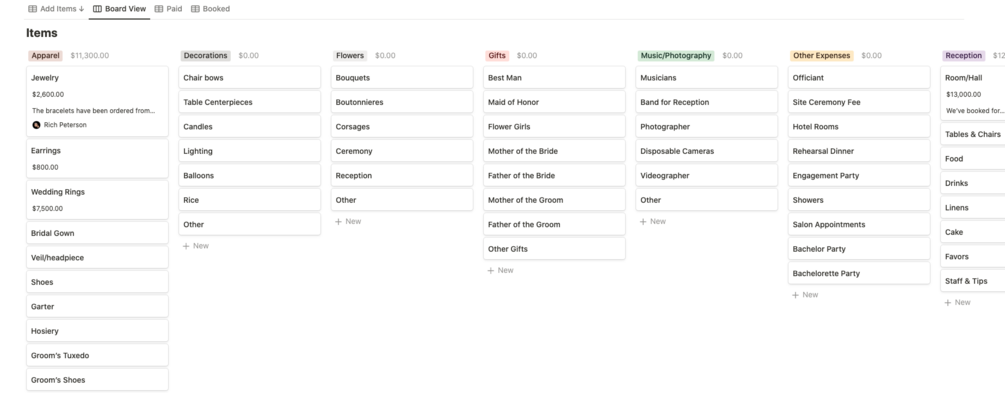Viewport: 1005px width, 393px height.
Task: Open the Boutonnieres card
Action: tap(402, 102)
